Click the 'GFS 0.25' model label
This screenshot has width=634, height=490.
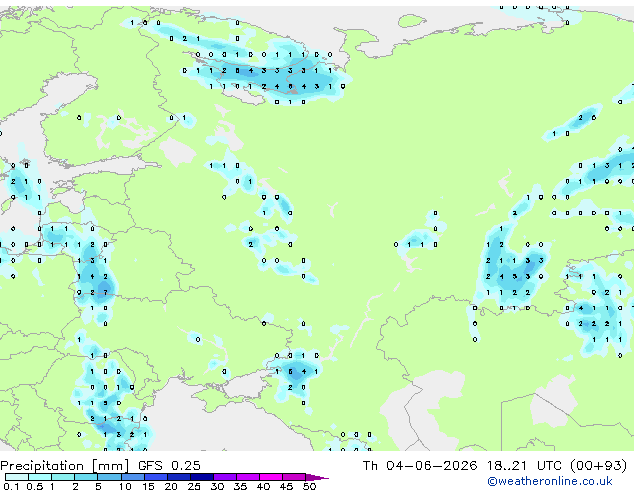(169, 465)
